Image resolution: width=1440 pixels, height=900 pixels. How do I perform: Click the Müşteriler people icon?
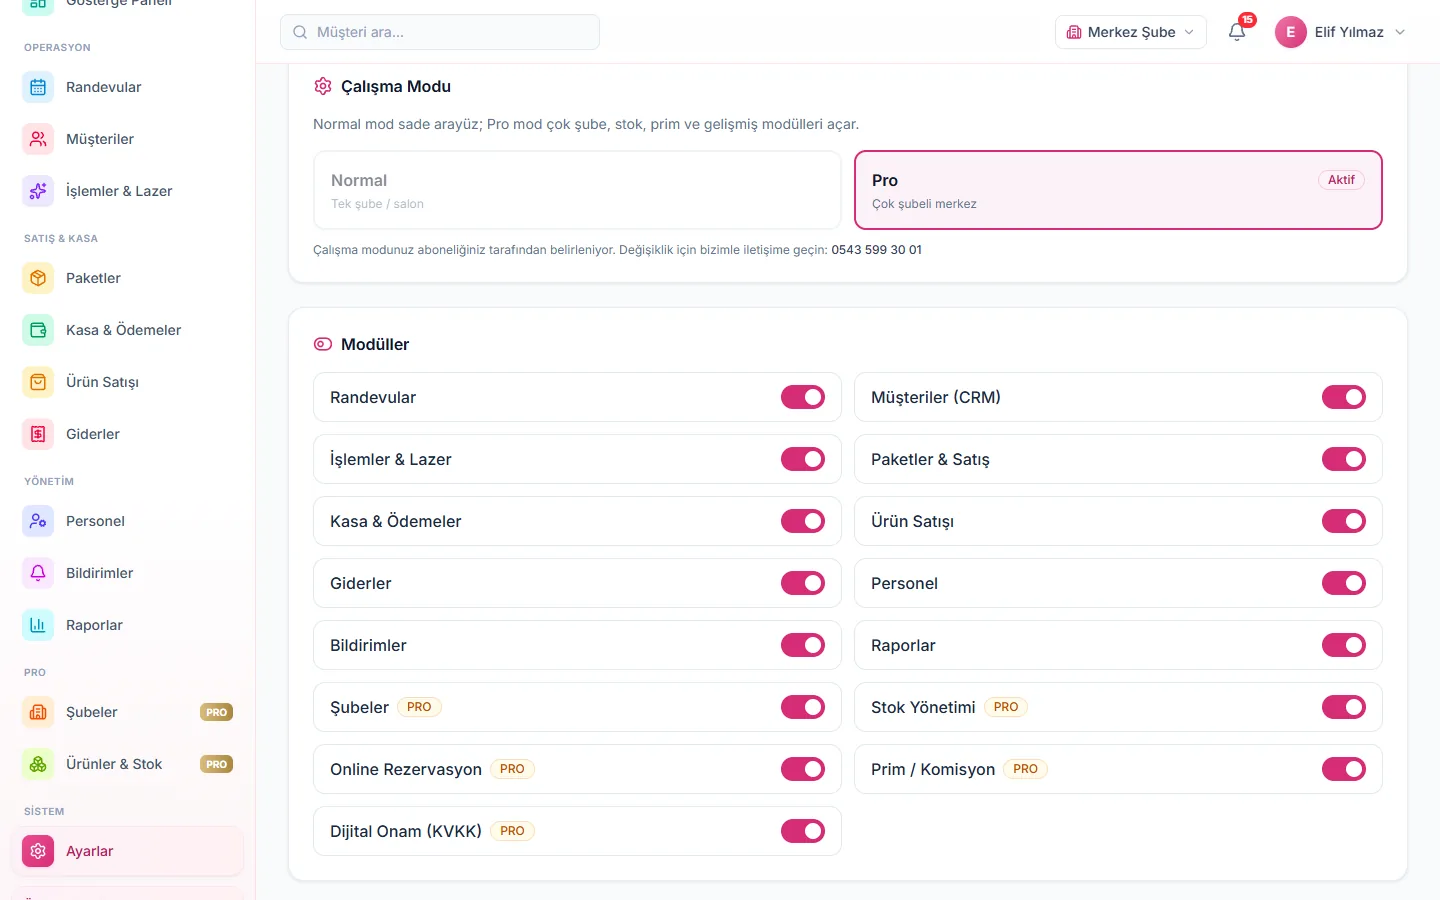click(x=38, y=139)
